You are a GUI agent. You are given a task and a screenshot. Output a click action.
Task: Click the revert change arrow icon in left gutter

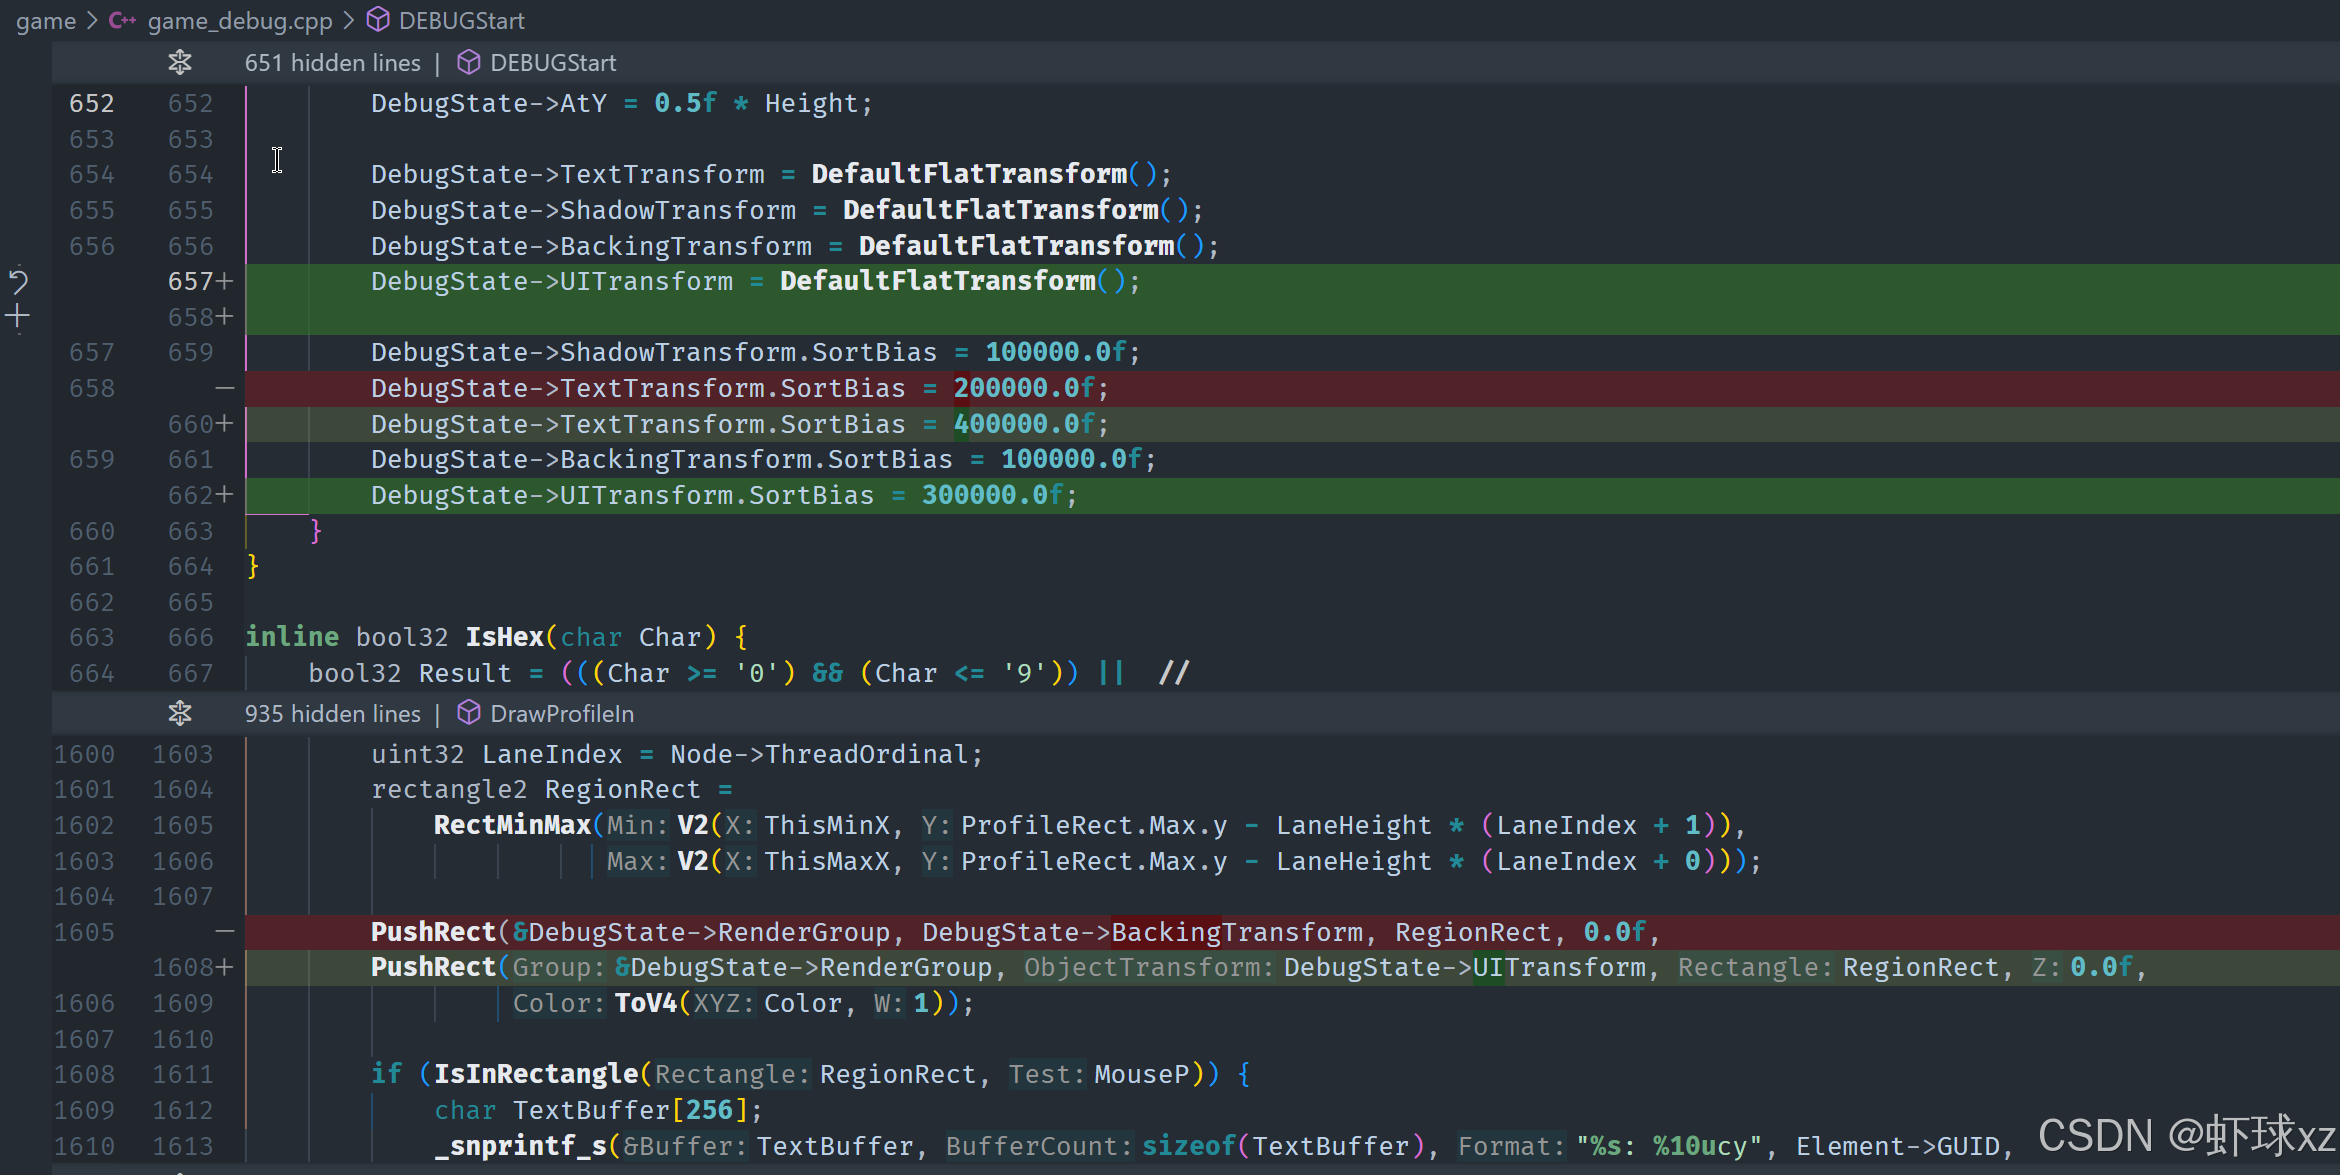[18, 281]
